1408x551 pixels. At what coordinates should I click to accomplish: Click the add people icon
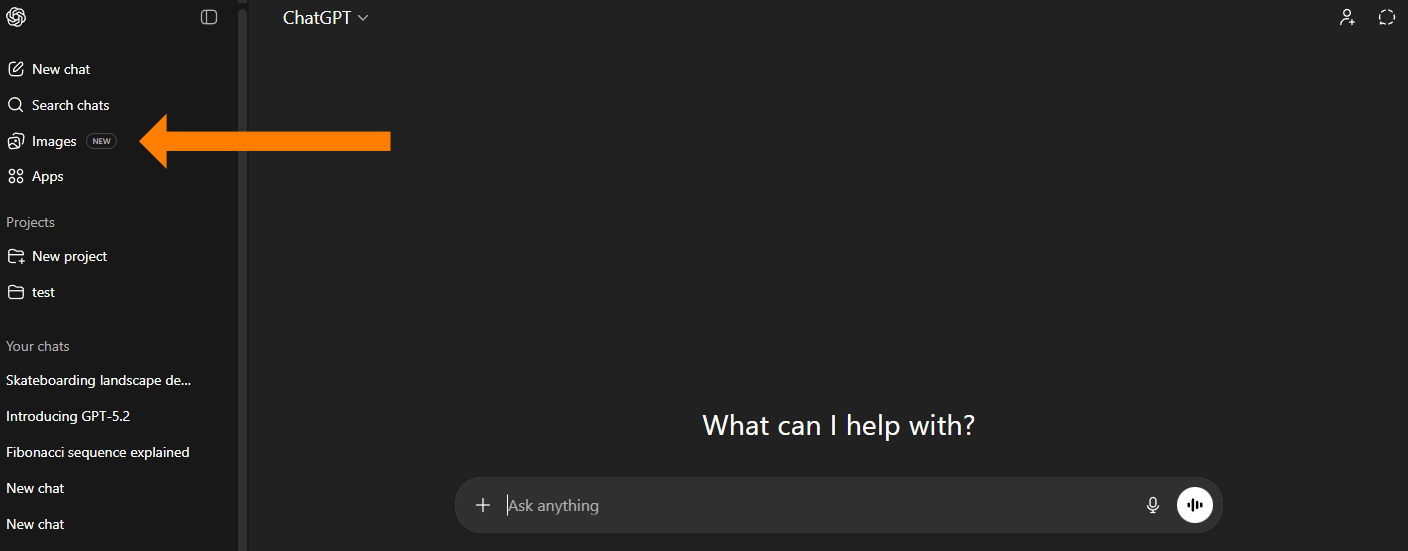point(1348,17)
